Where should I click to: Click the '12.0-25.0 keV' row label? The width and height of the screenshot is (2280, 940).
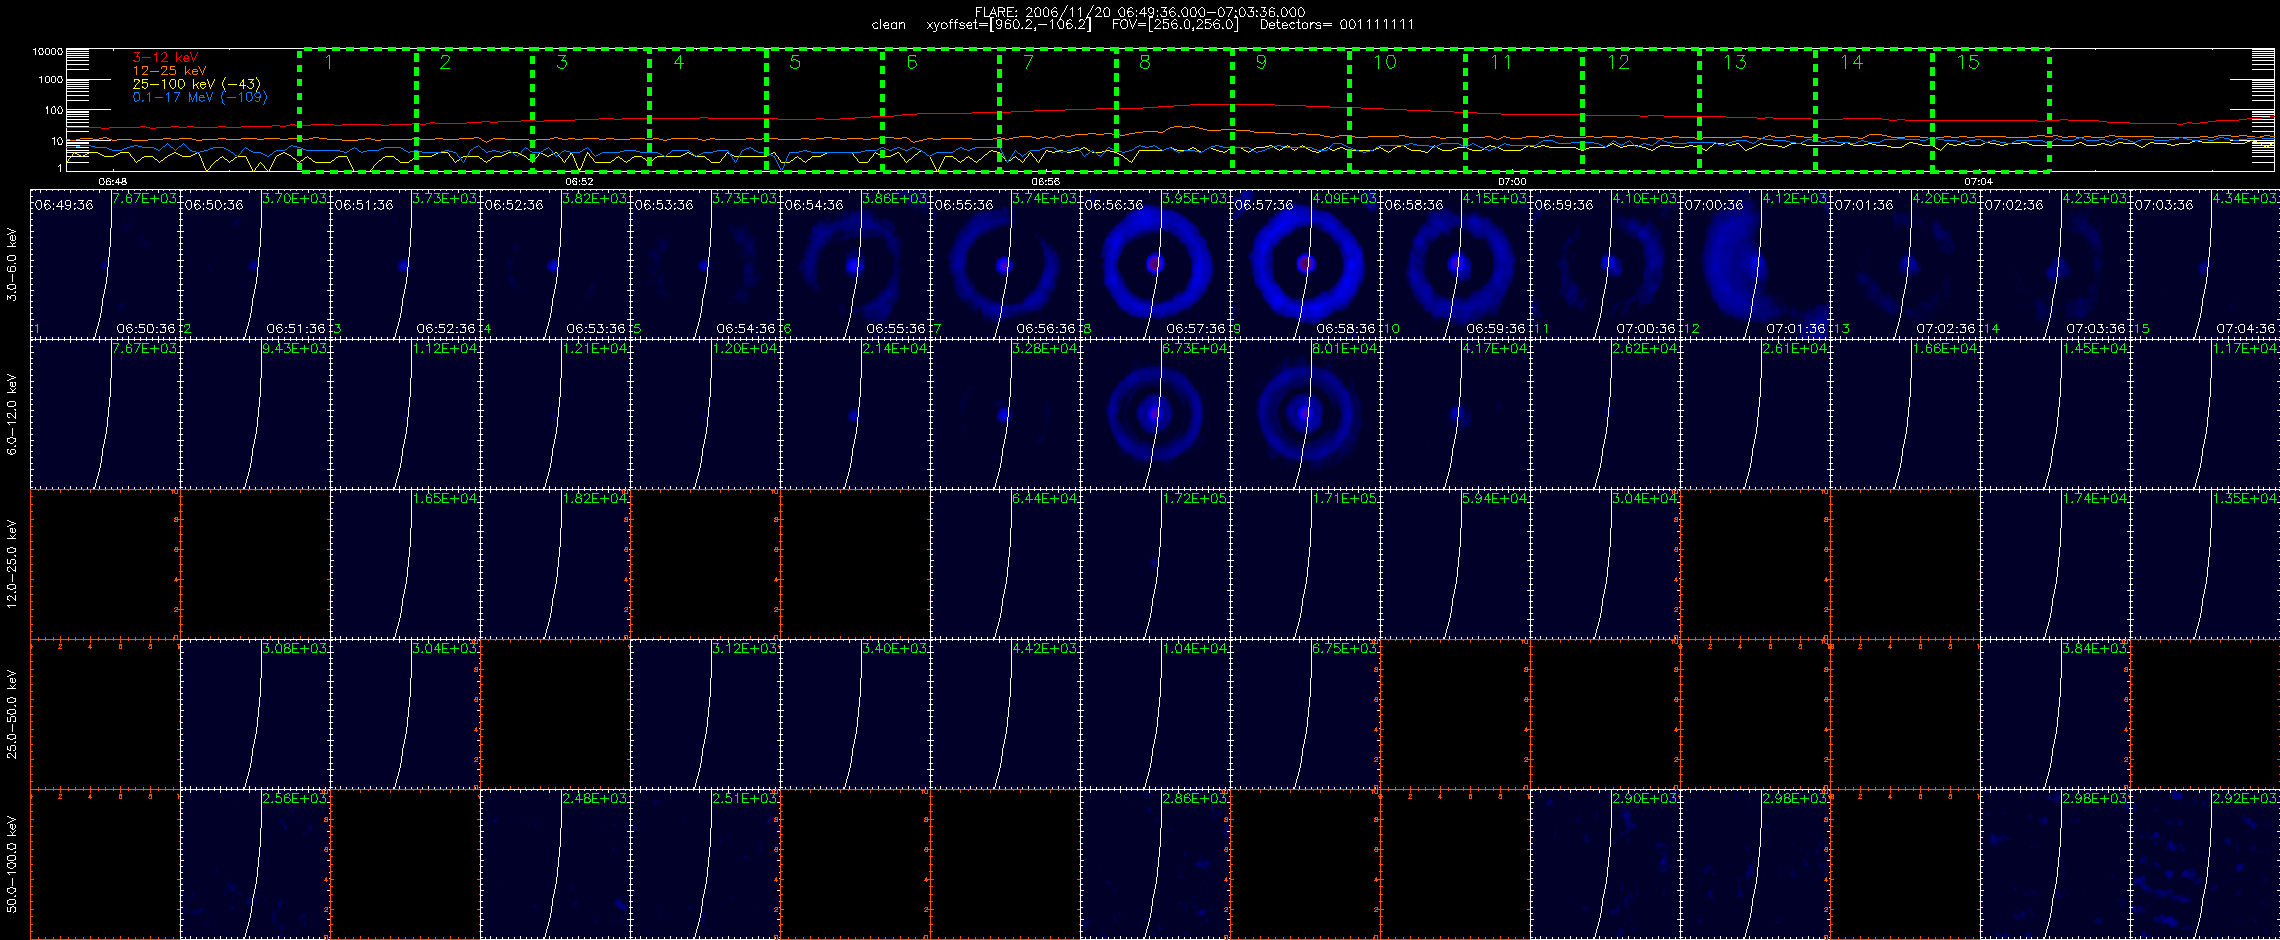12,564
